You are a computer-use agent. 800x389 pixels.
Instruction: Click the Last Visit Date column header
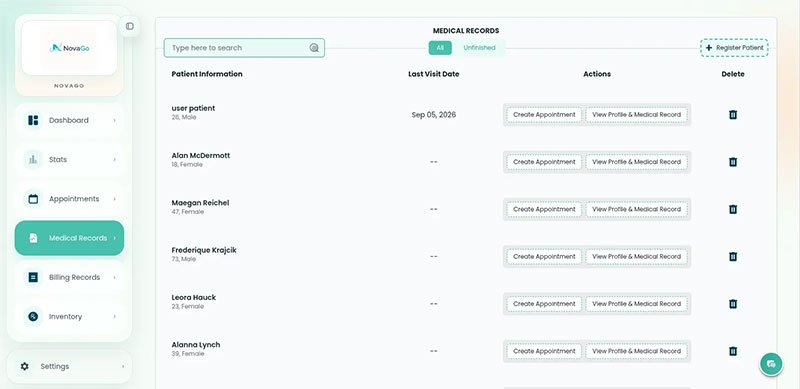coord(434,74)
